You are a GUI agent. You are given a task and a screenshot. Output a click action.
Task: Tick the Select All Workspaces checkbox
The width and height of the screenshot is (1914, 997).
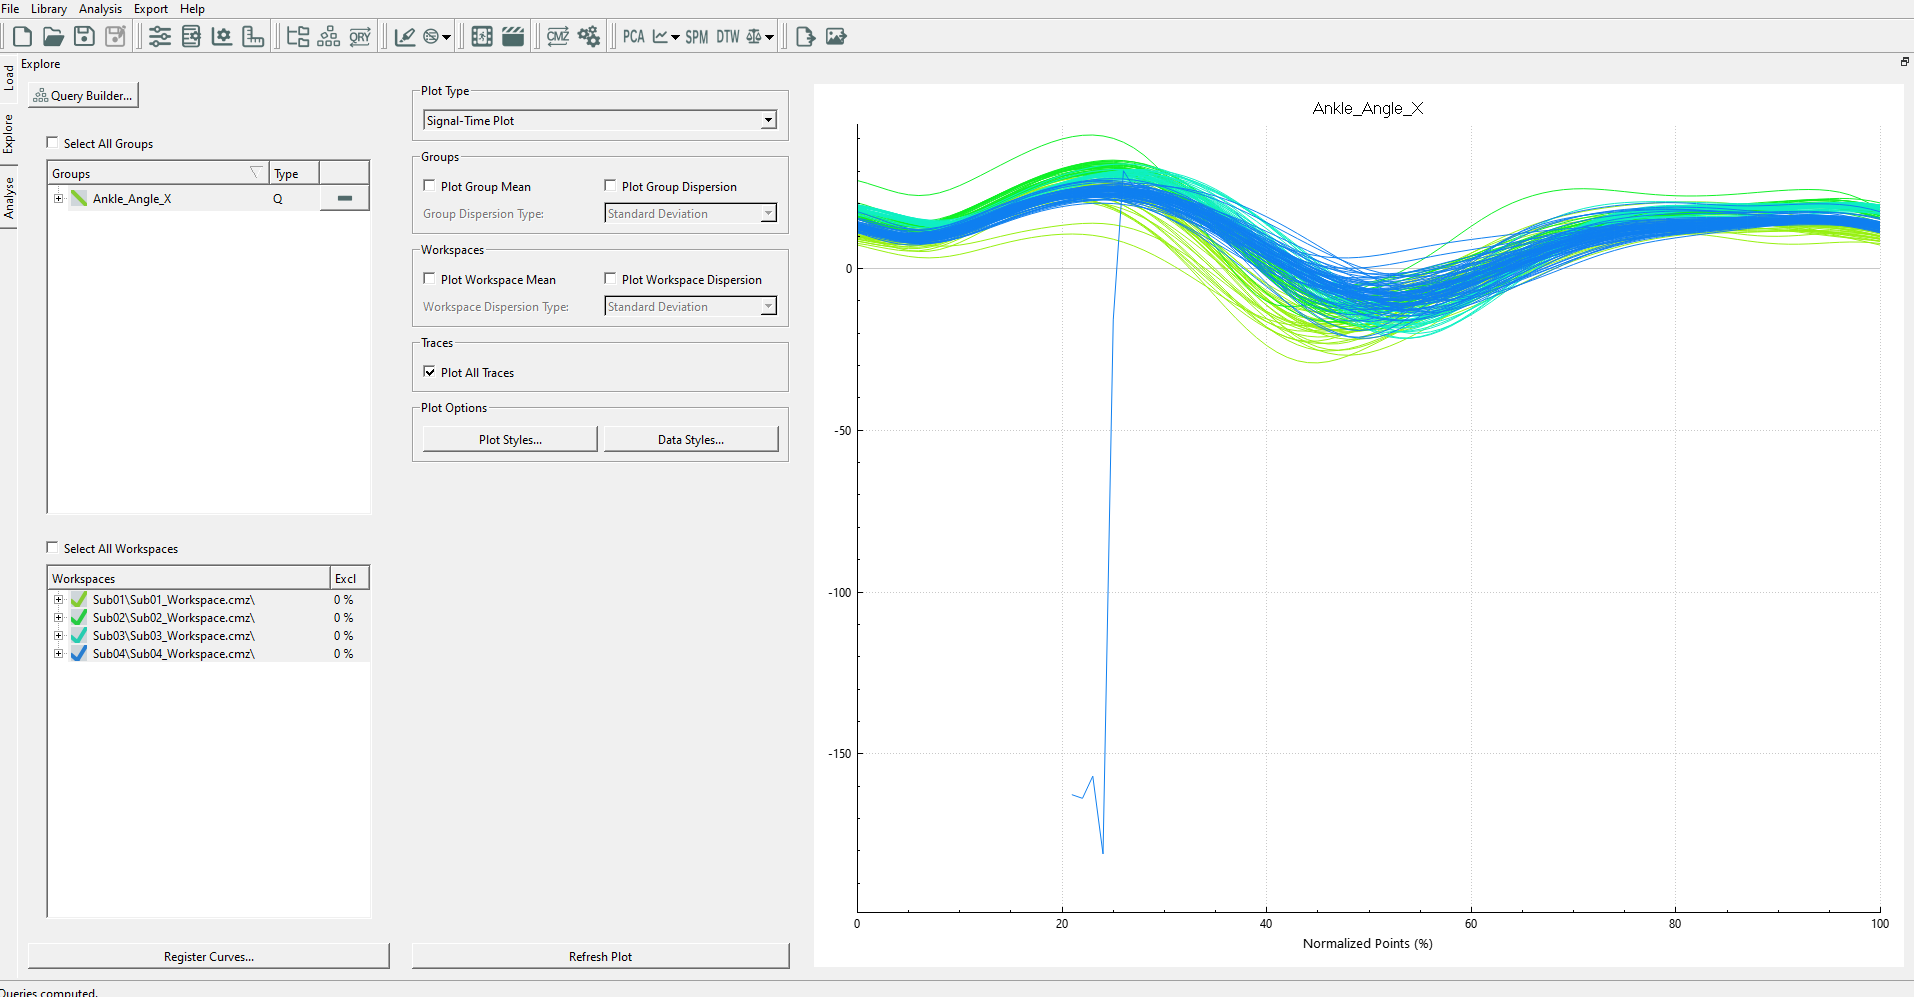pos(52,548)
